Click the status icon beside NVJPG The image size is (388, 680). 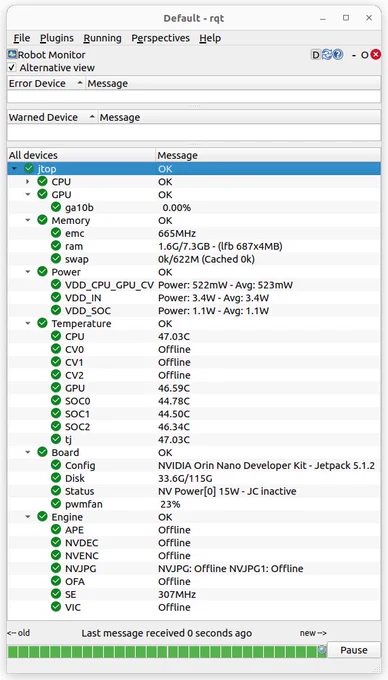pyautogui.click(x=56, y=568)
